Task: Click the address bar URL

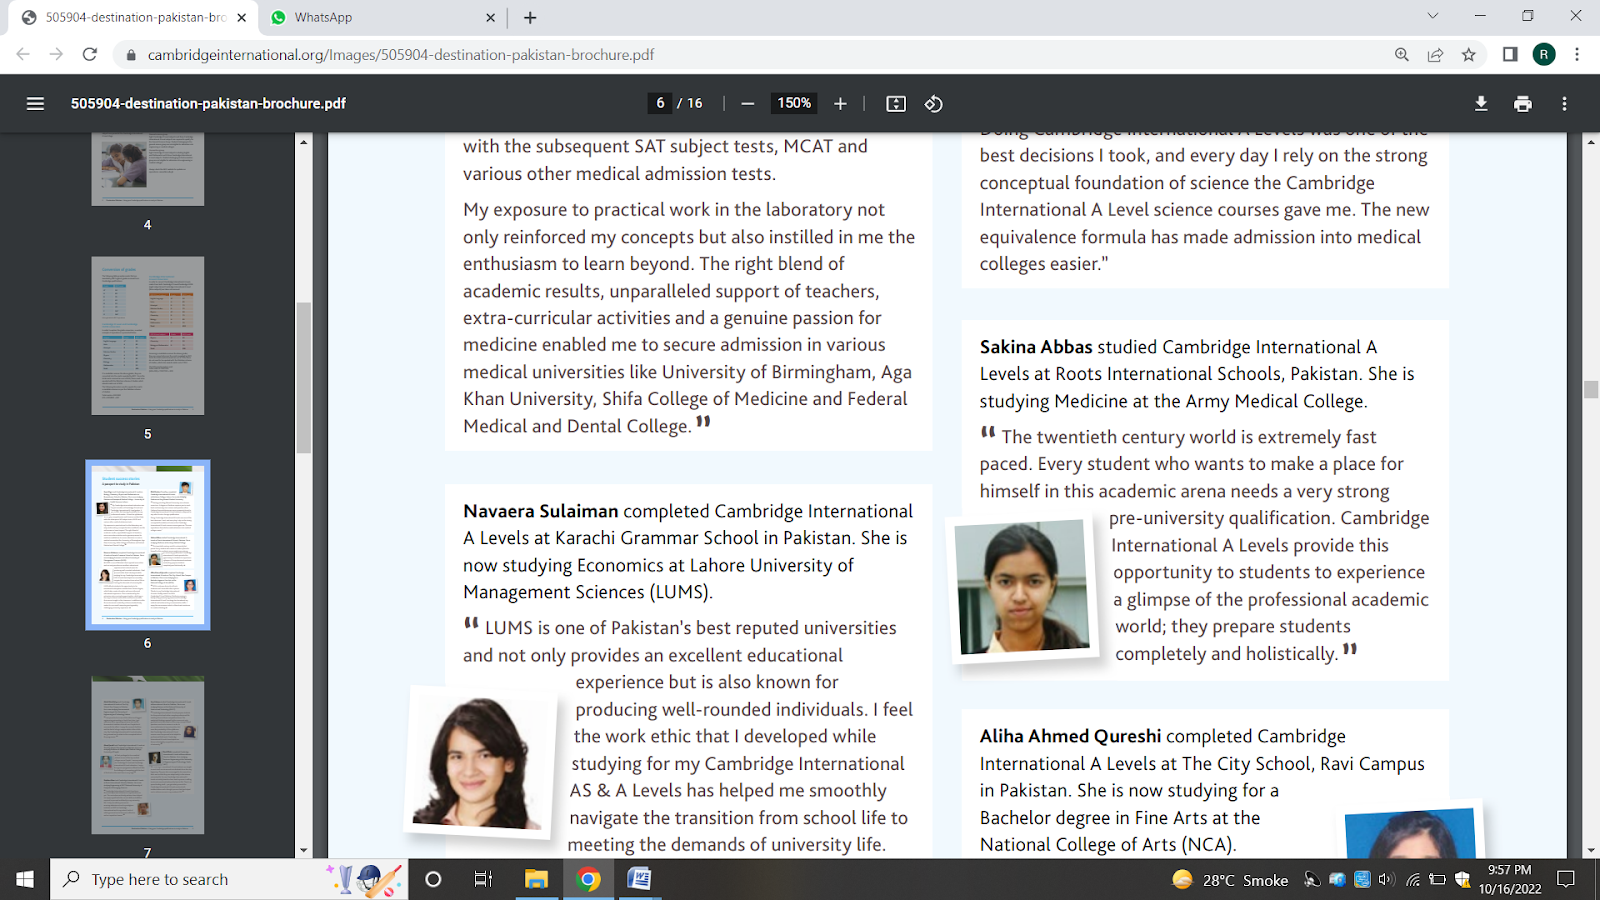Action: 401,55
